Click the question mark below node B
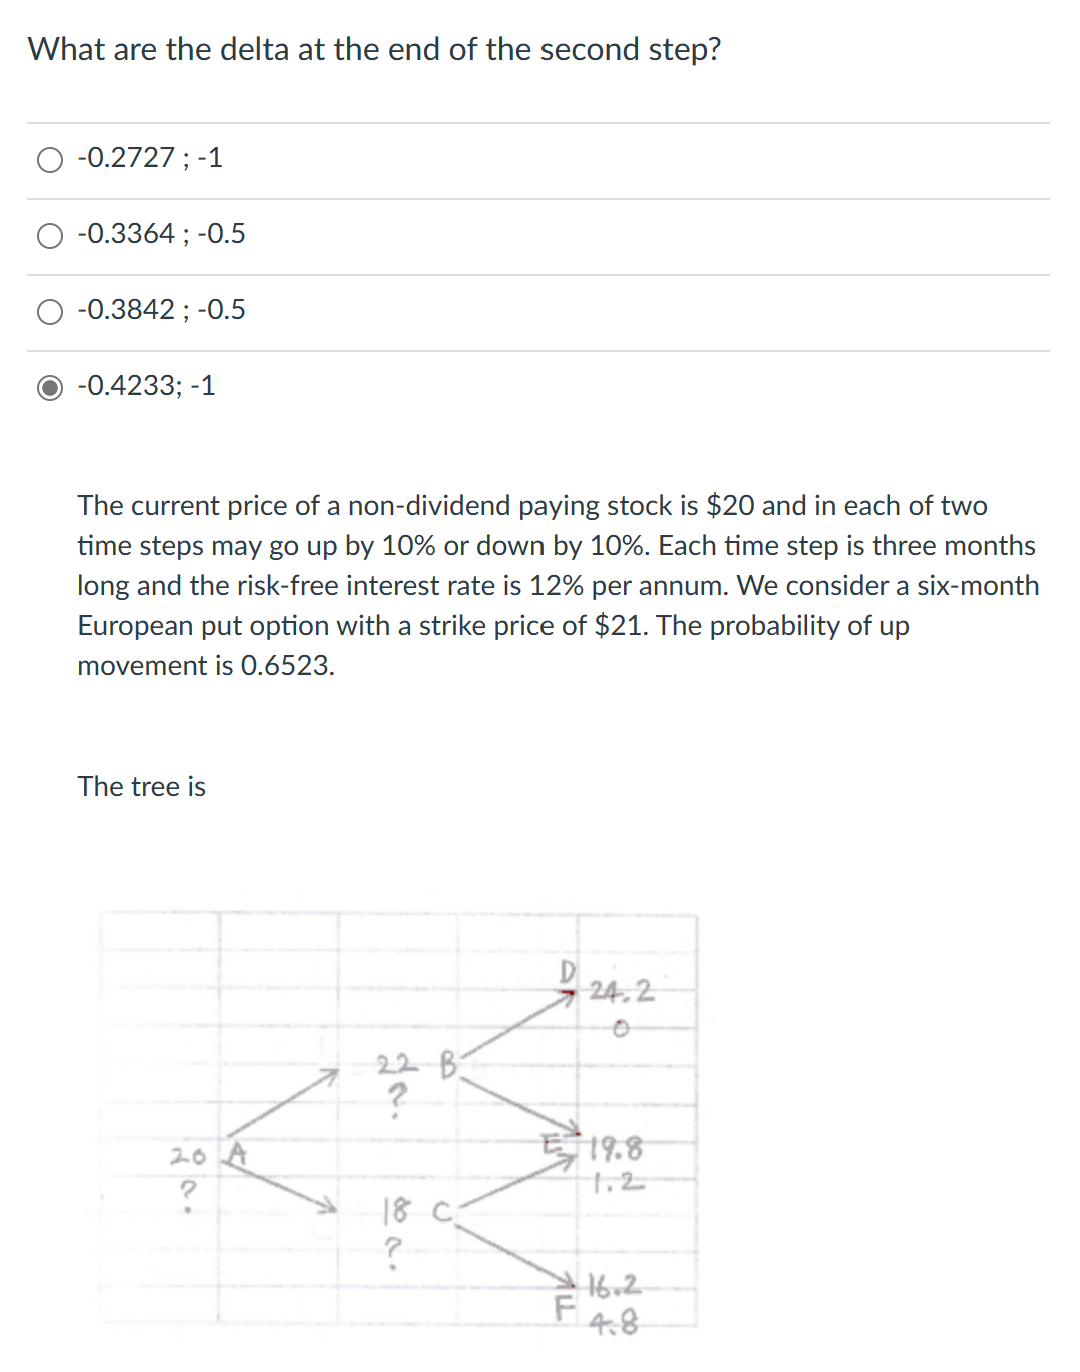Screen dimensions: 1080x1372 coord(396,1098)
